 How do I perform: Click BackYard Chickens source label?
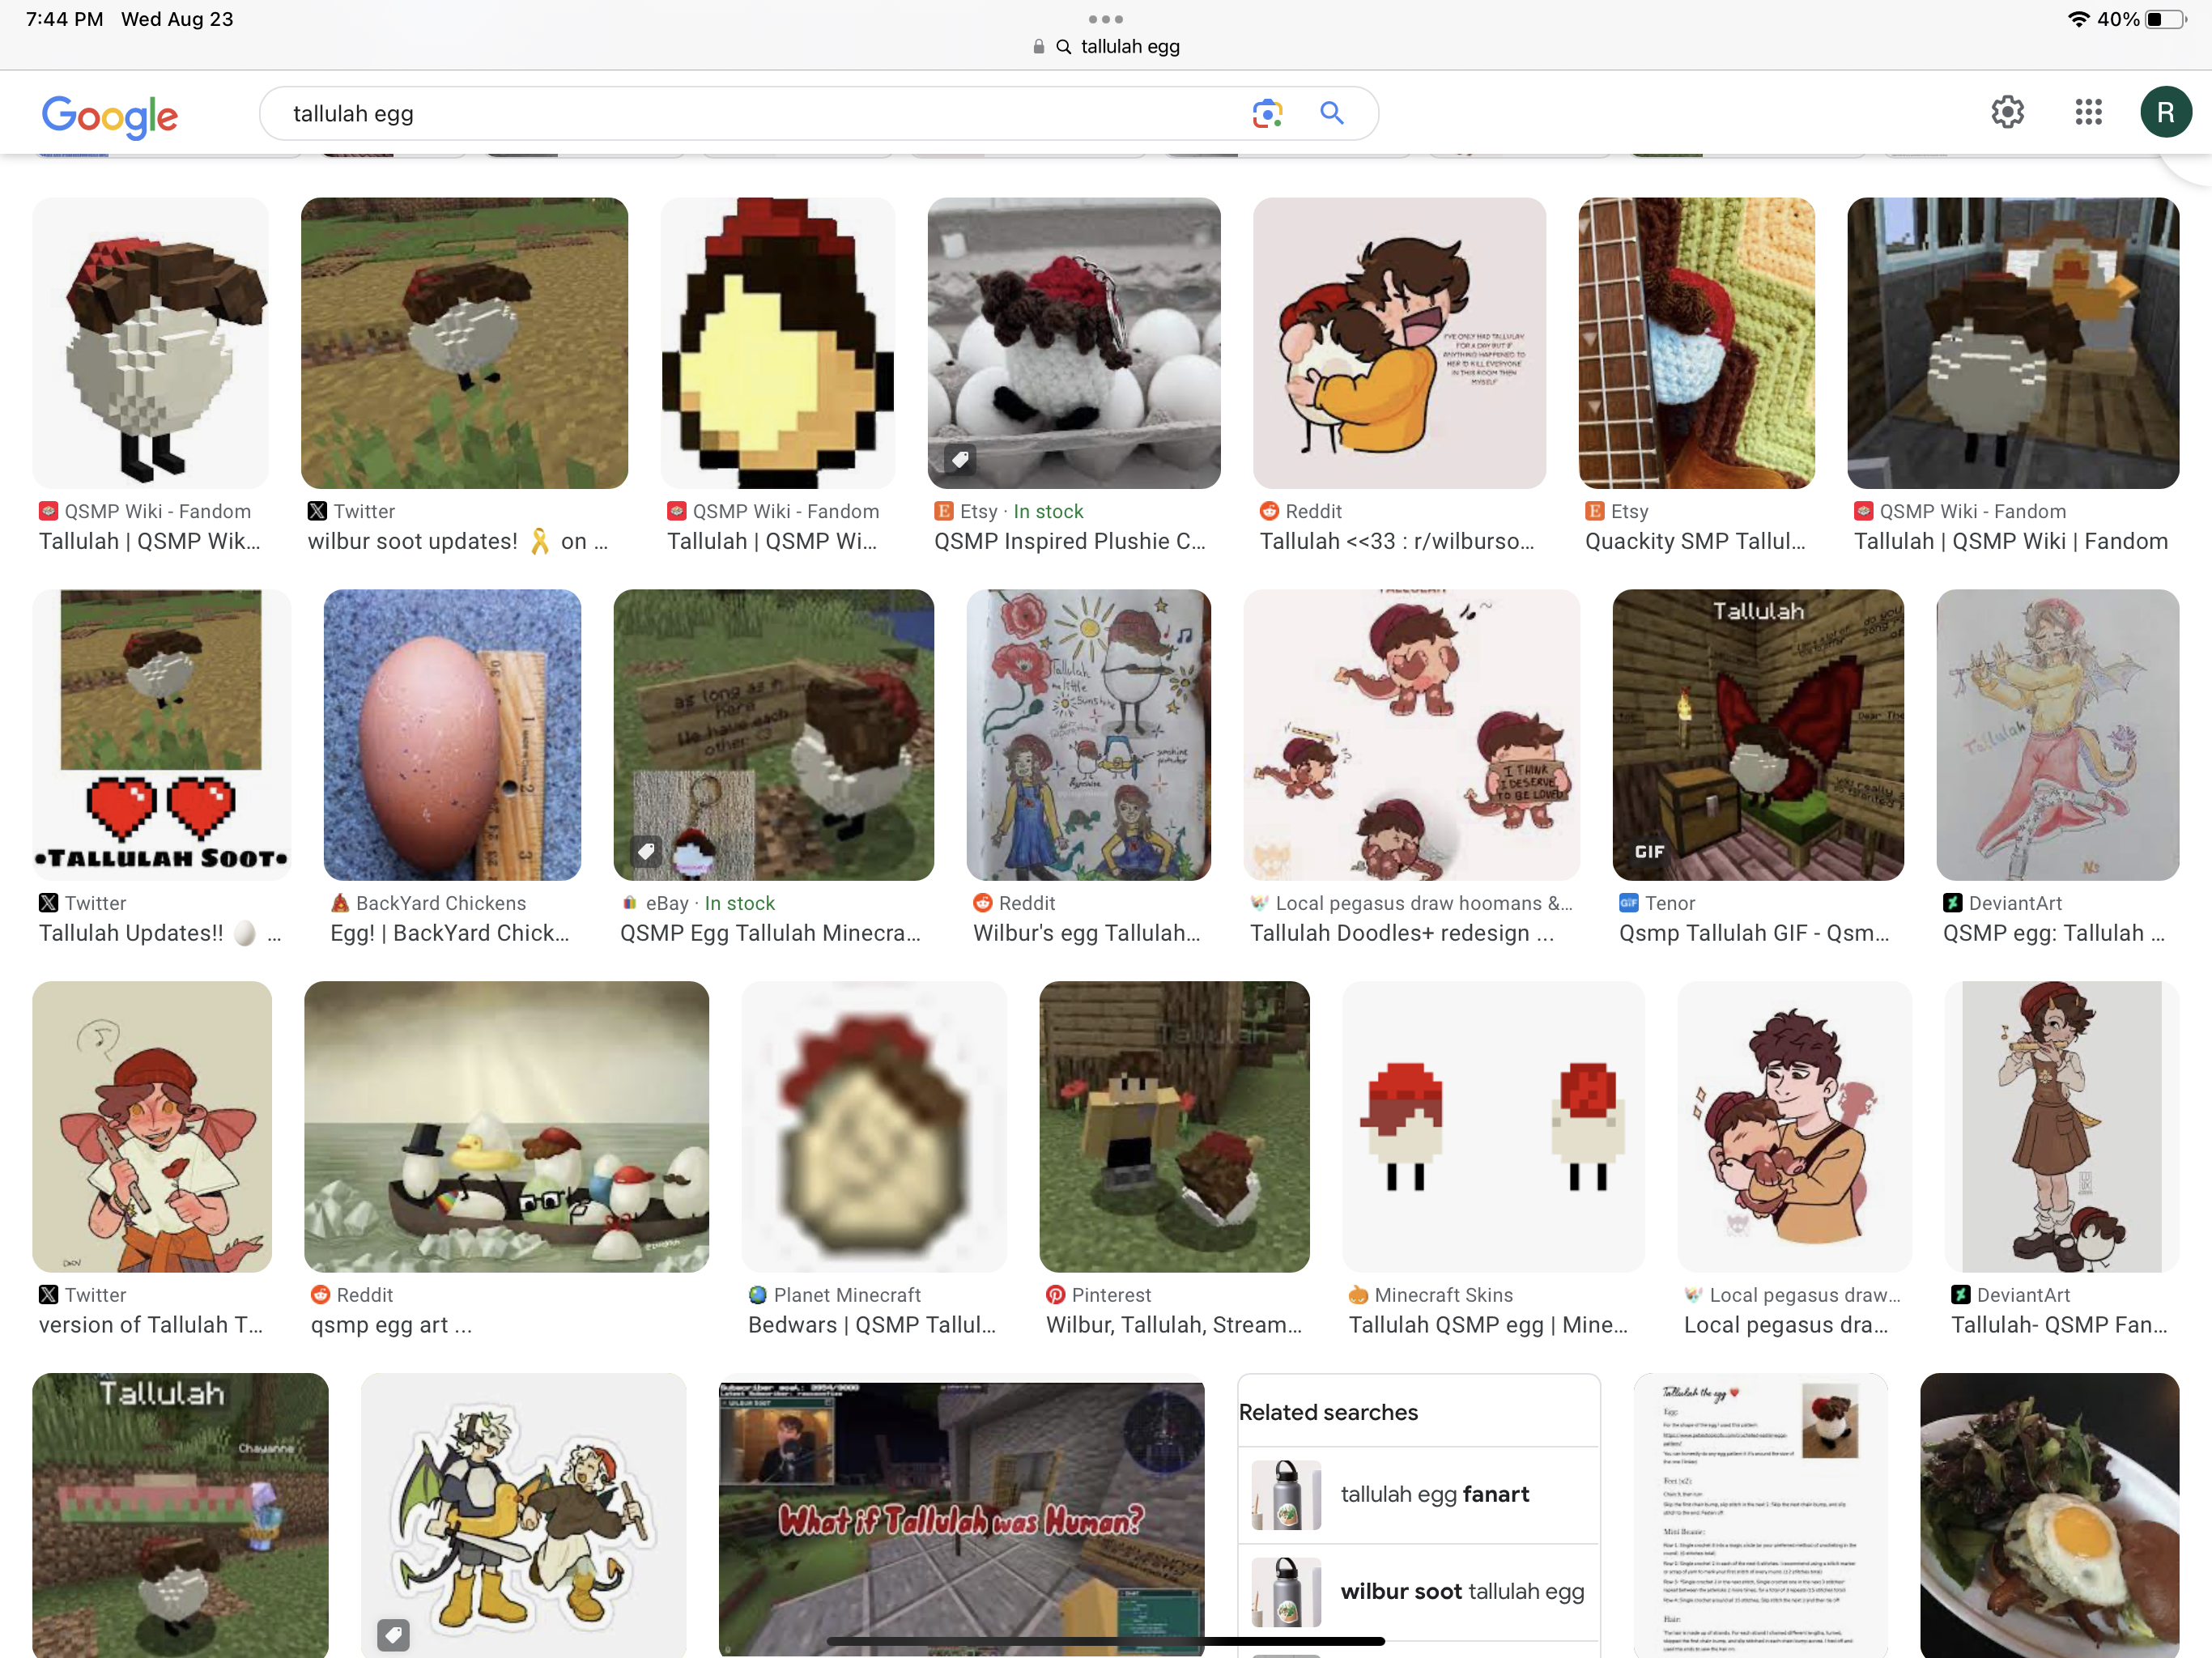click(x=441, y=903)
